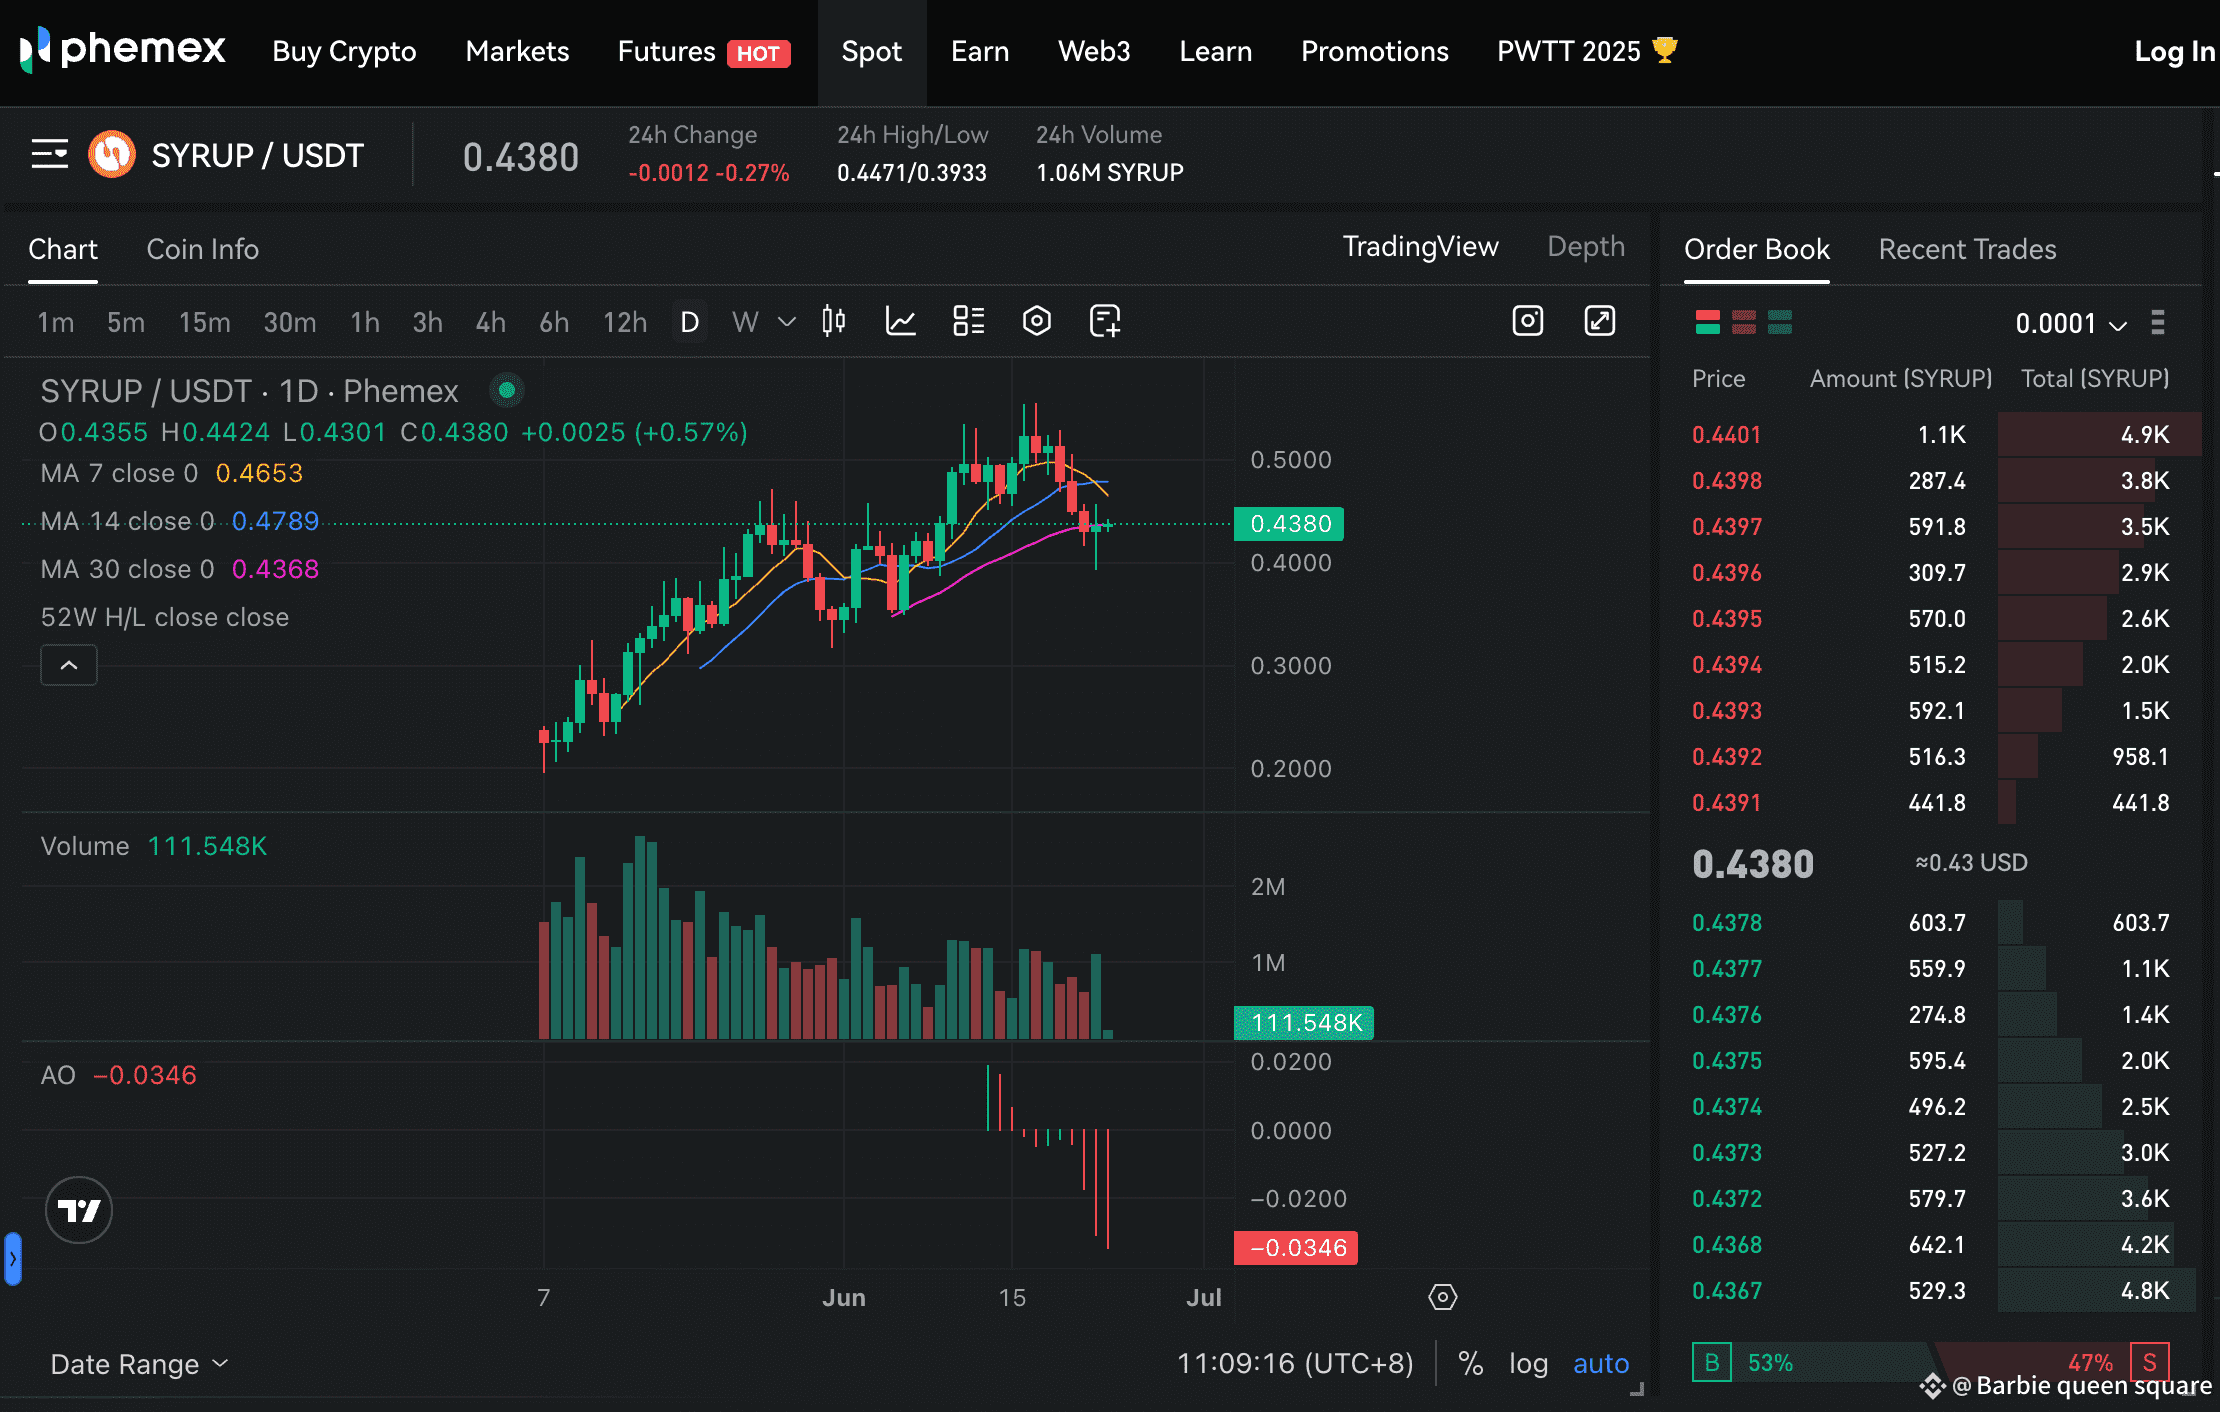Show only sell orders in order book
The height and width of the screenshot is (1412, 2220).
(x=1743, y=322)
